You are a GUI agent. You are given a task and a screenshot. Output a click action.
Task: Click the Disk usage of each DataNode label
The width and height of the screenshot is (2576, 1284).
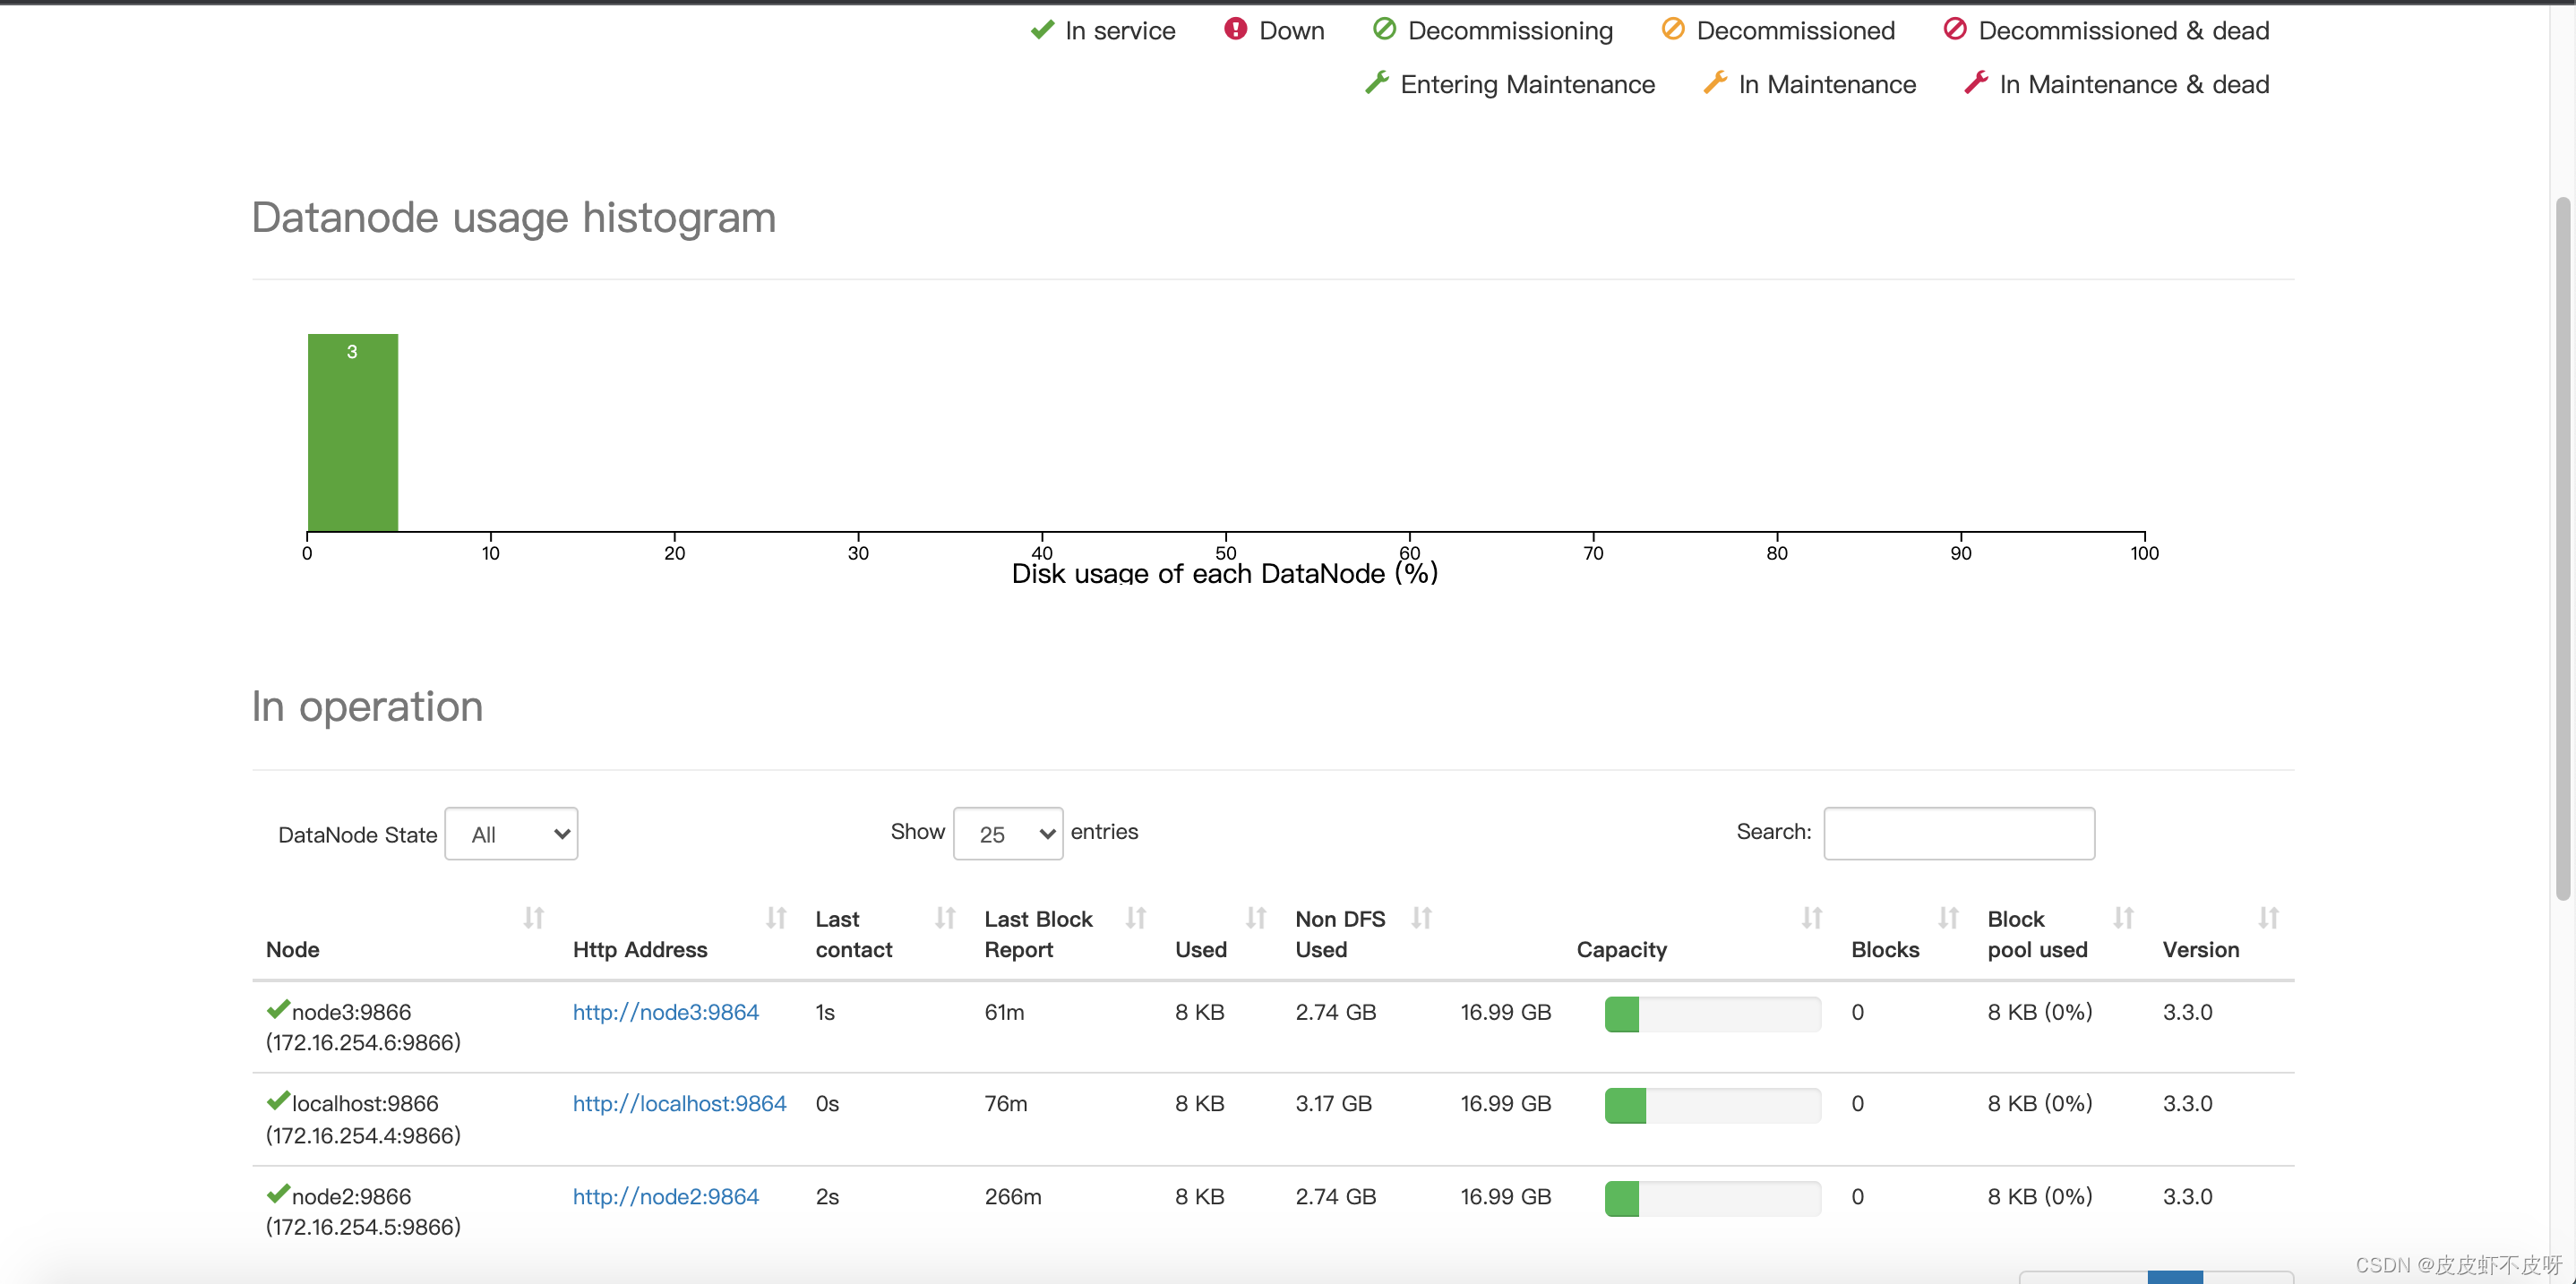[1225, 574]
